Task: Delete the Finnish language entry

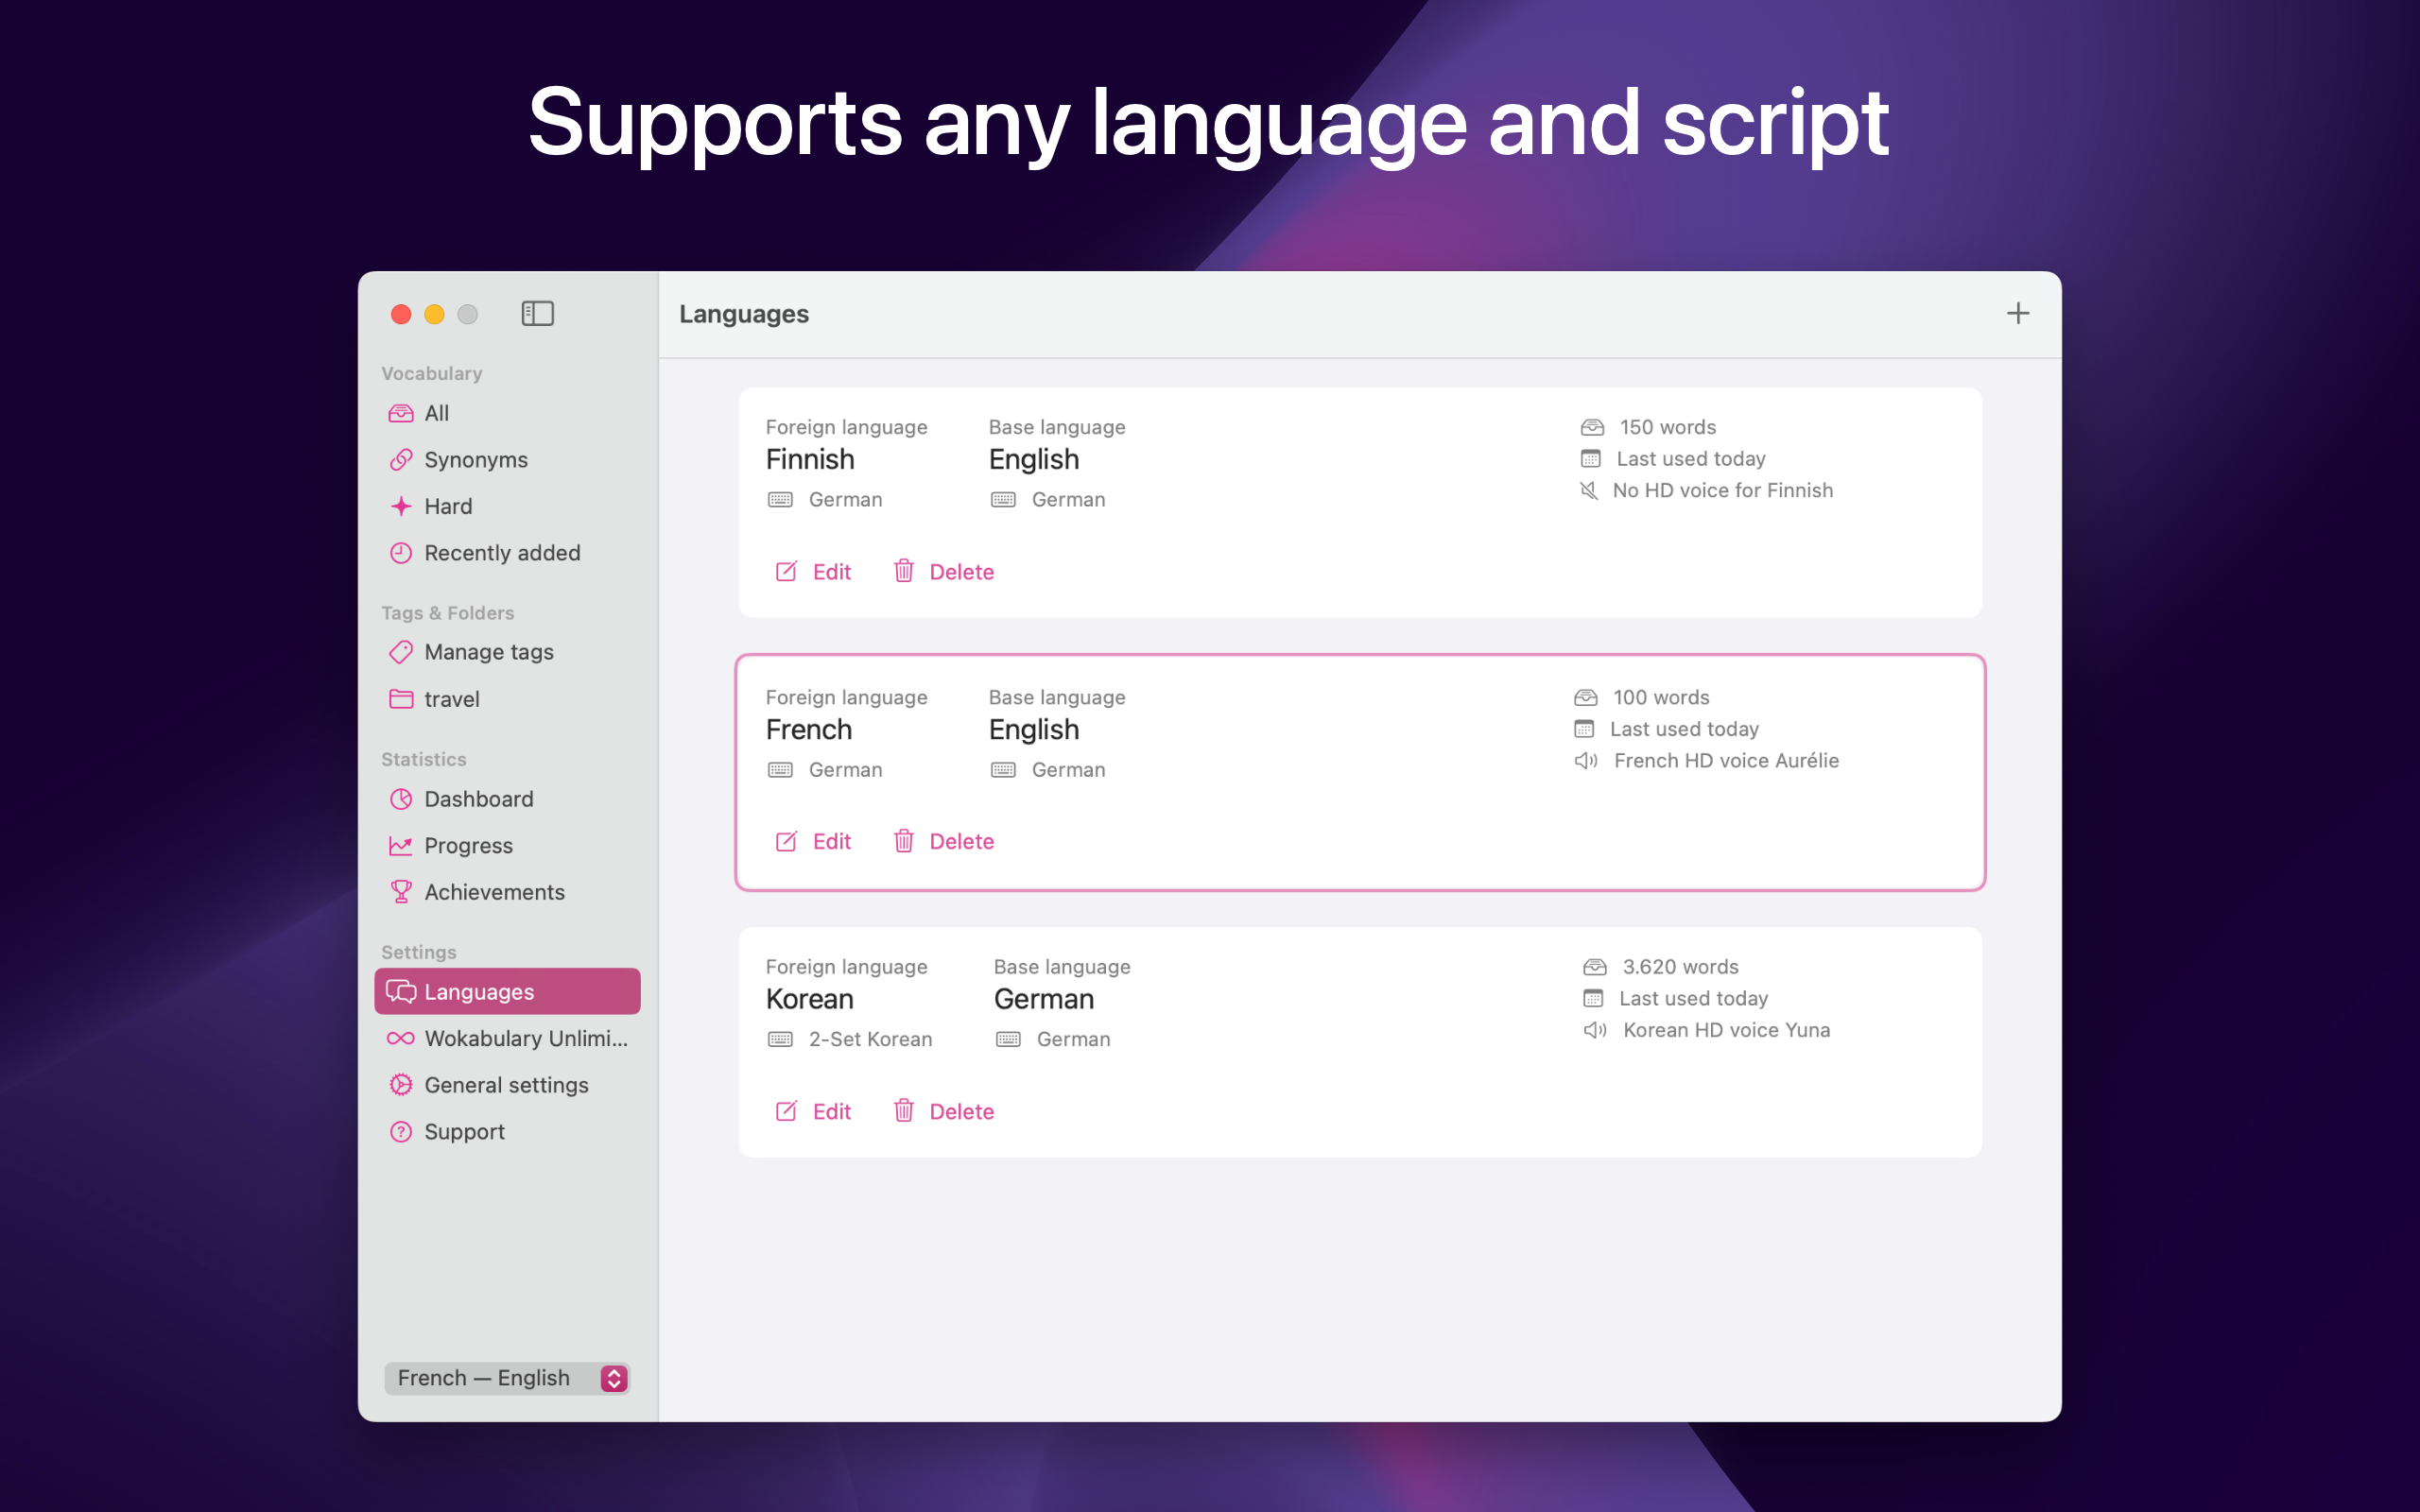Action: (x=943, y=572)
